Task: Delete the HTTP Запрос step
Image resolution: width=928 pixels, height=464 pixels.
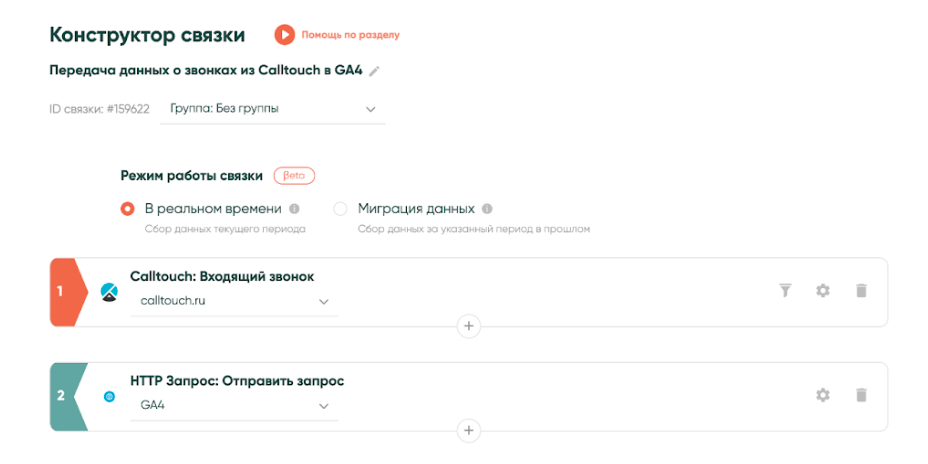Action: point(861,395)
